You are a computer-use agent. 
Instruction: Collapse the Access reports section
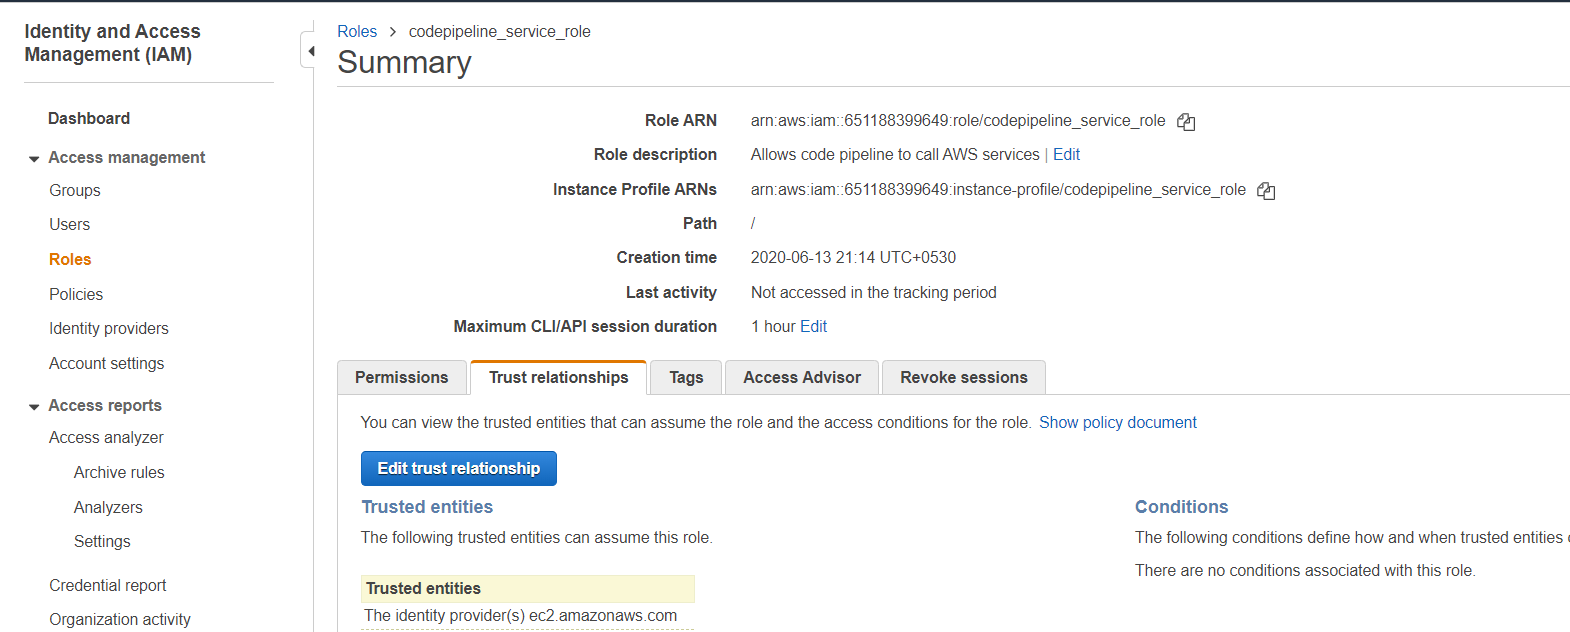click(34, 406)
